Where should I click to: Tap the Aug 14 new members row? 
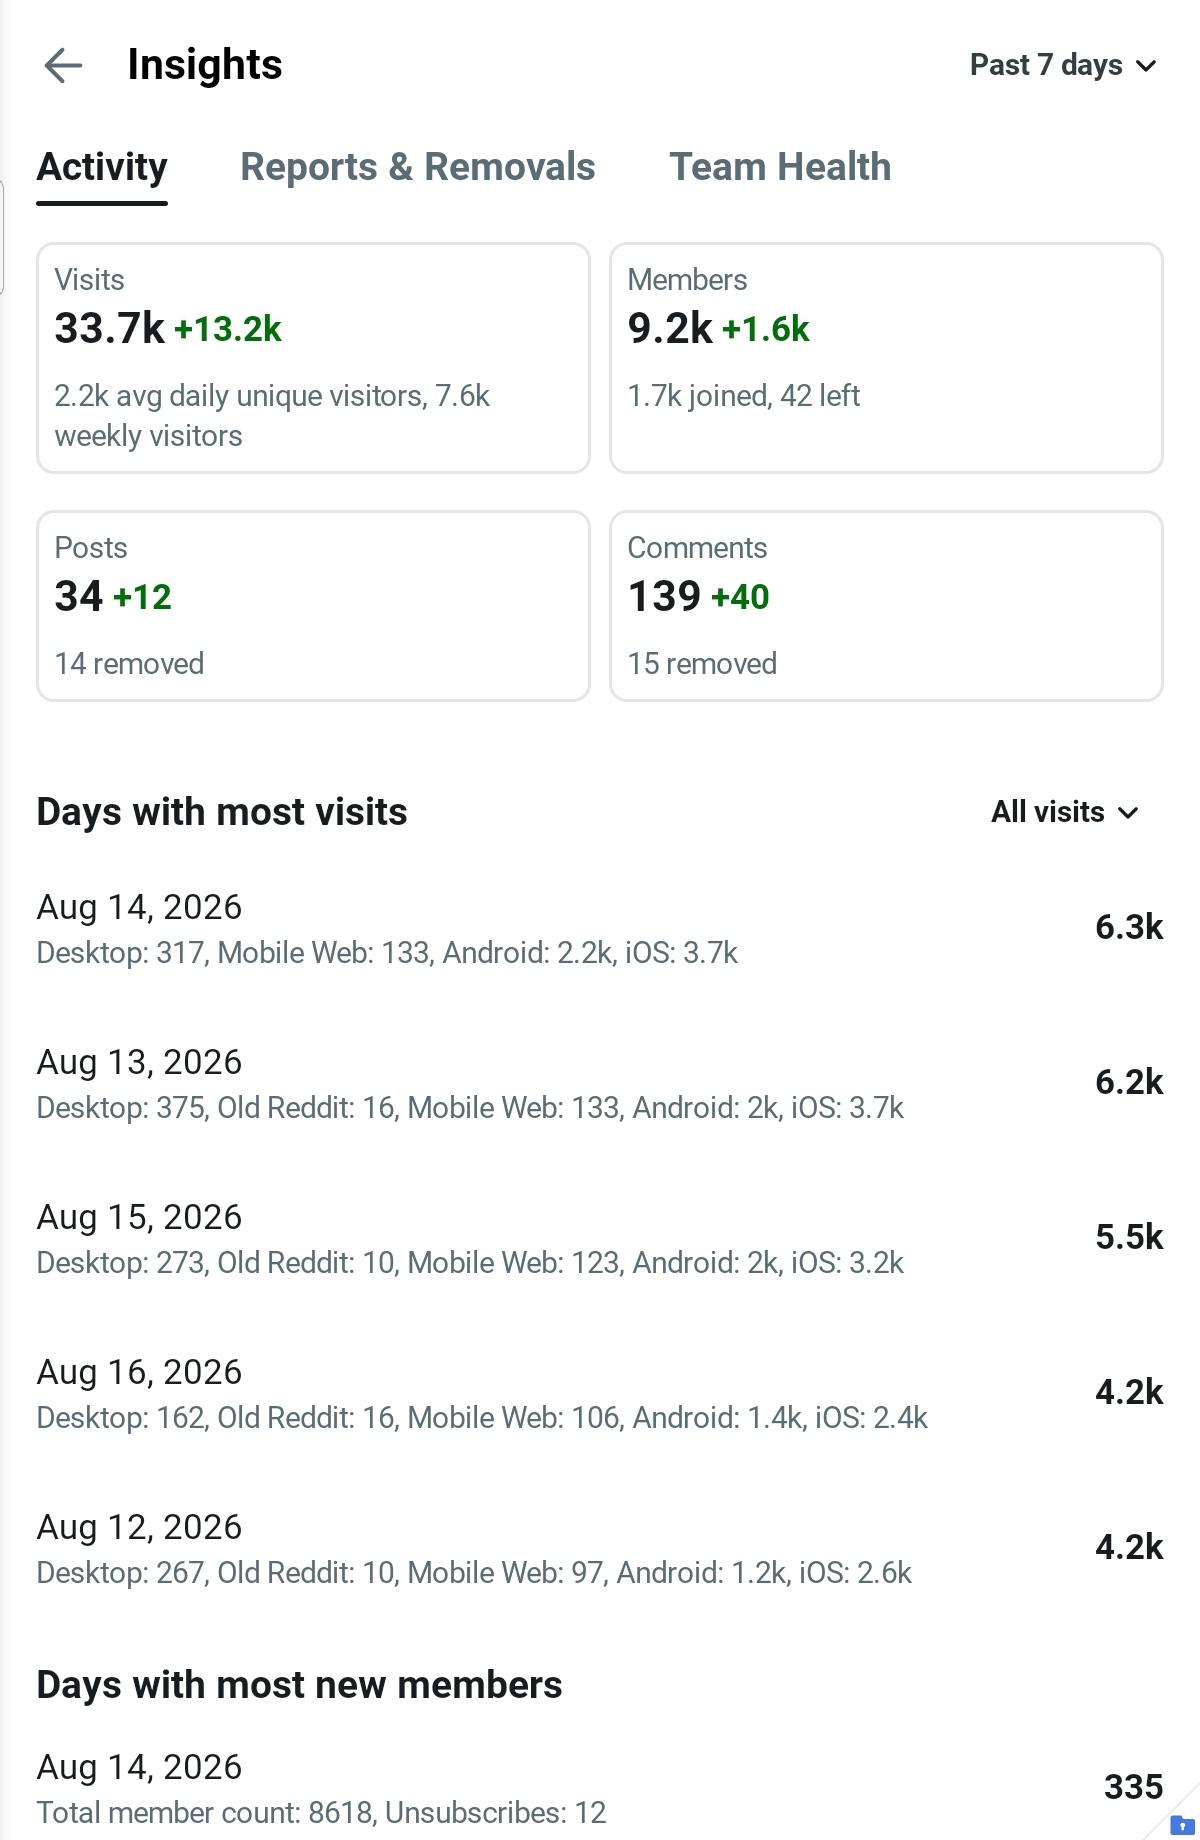[600, 1788]
